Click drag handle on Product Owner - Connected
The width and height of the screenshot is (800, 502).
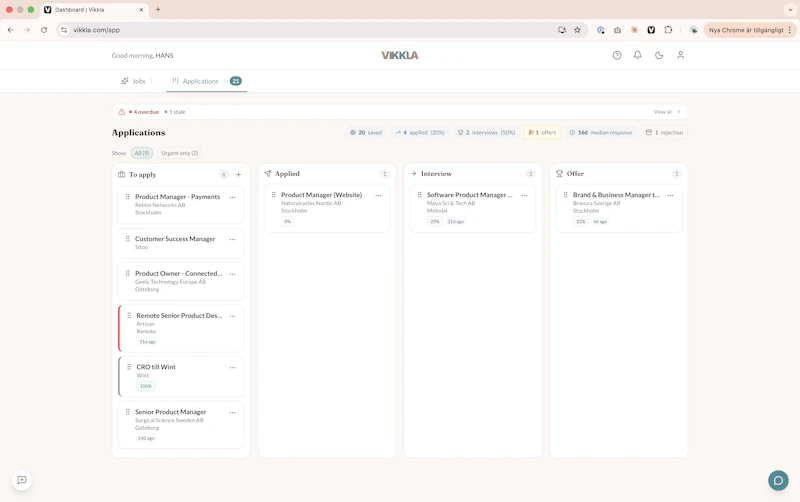[128, 273]
